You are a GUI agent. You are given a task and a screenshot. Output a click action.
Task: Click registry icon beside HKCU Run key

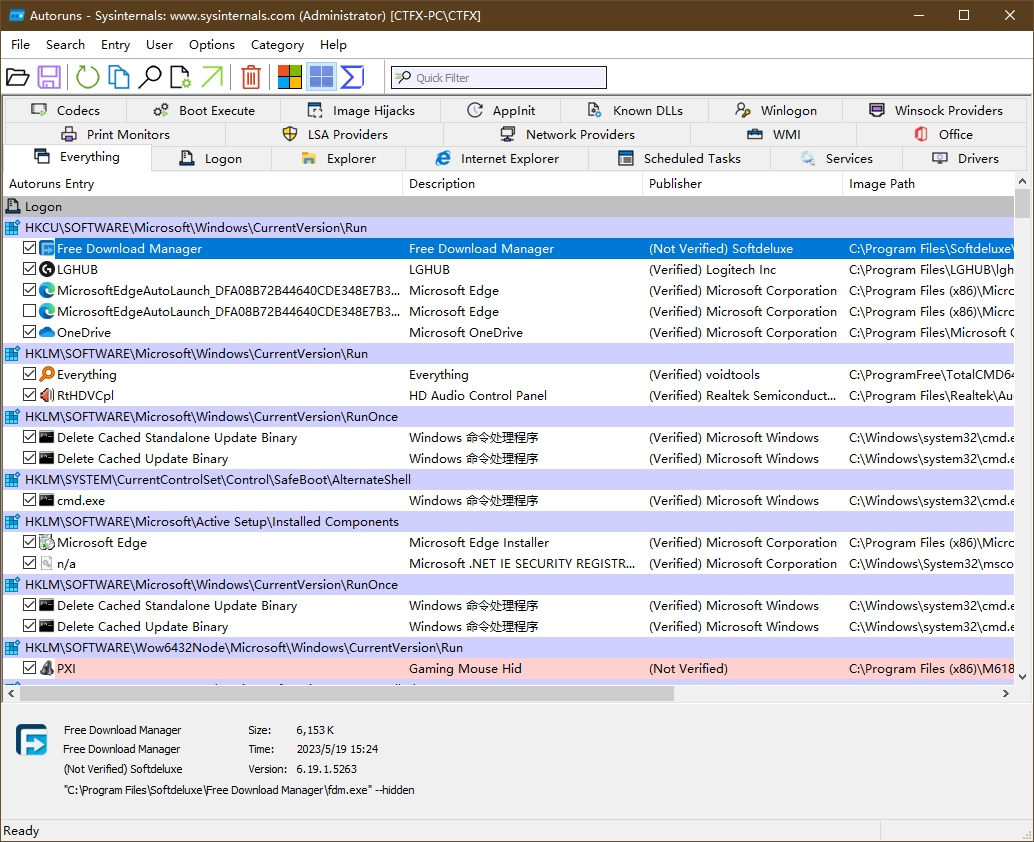click(13, 228)
